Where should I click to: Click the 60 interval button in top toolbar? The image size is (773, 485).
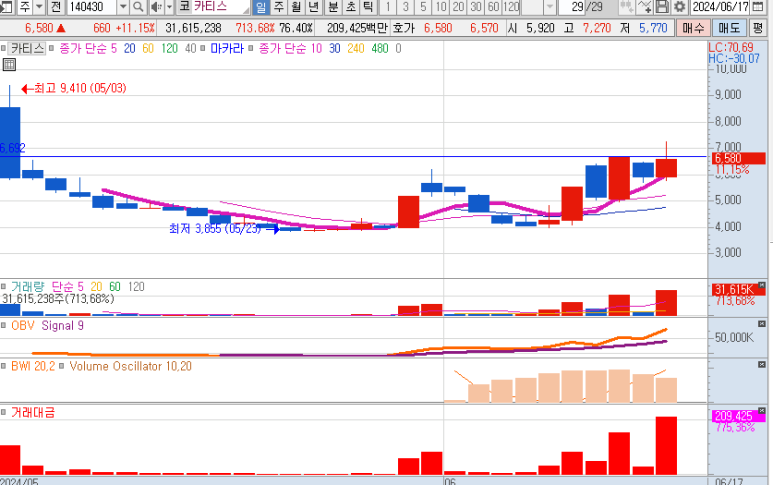point(493,7)
